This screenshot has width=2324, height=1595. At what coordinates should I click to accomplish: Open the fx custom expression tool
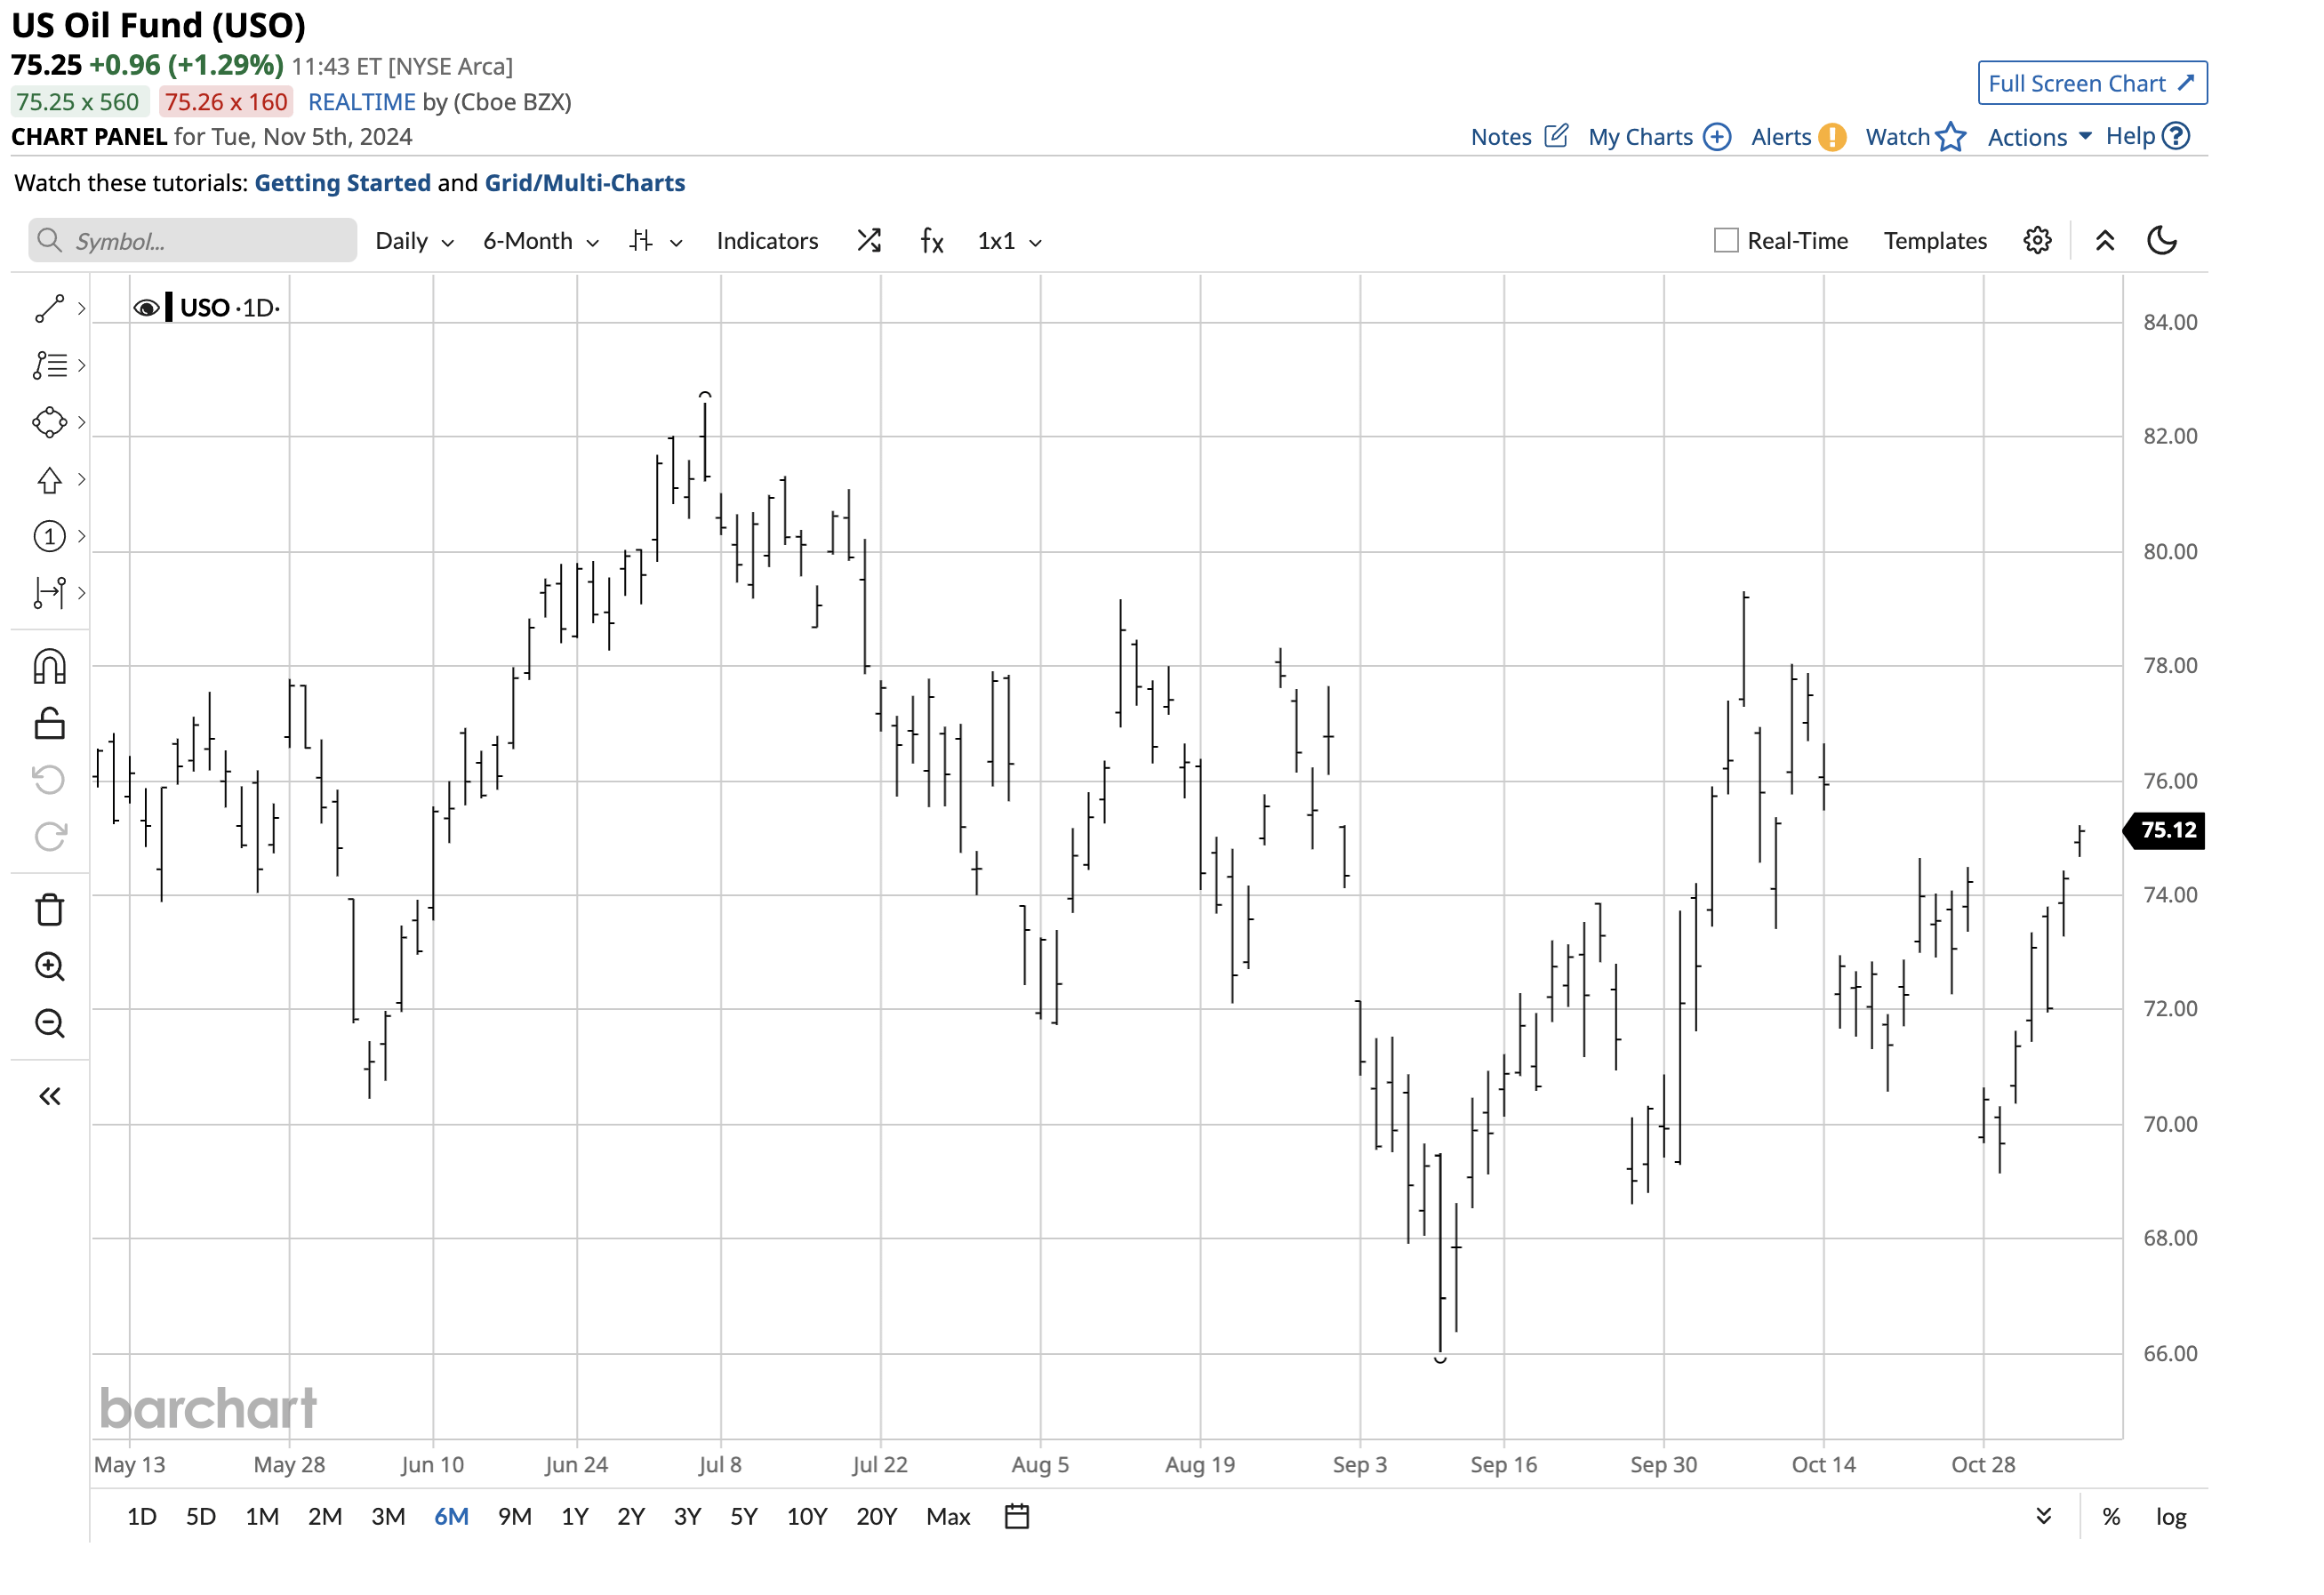930,240
